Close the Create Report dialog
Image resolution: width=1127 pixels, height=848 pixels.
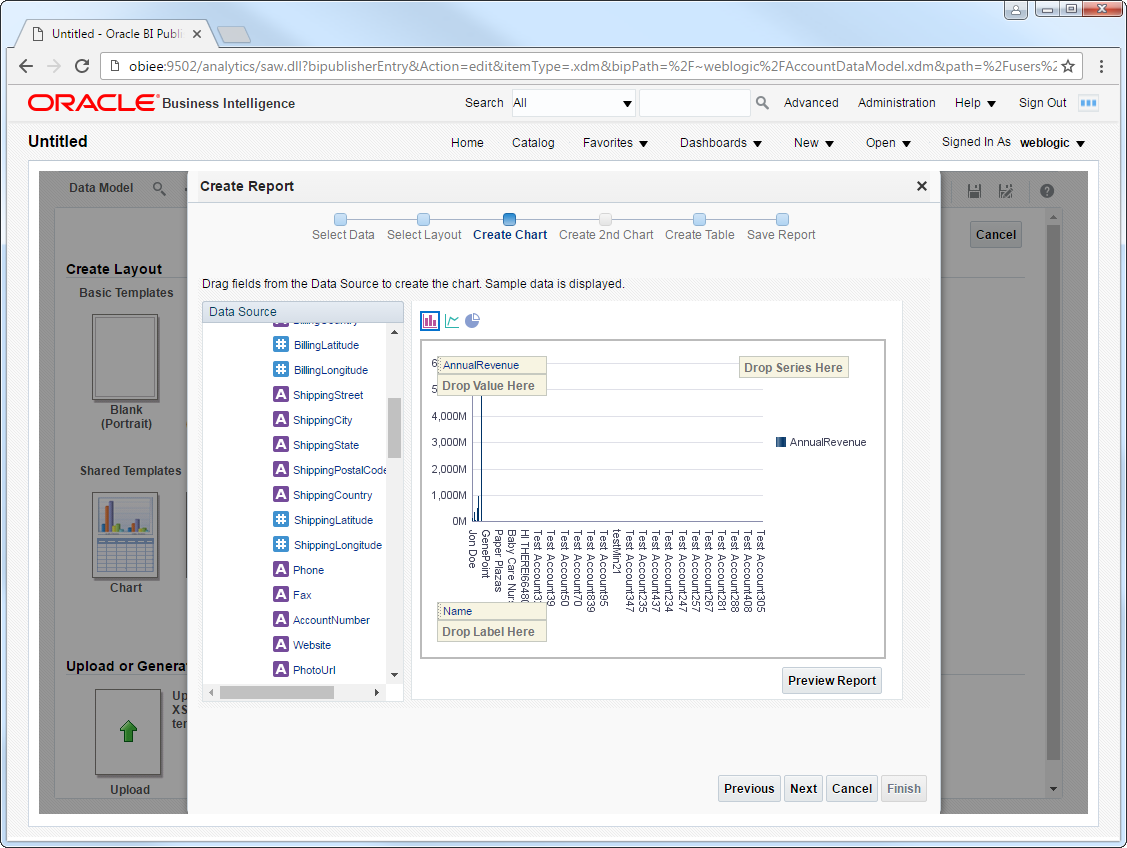click(x=921, y=186)
